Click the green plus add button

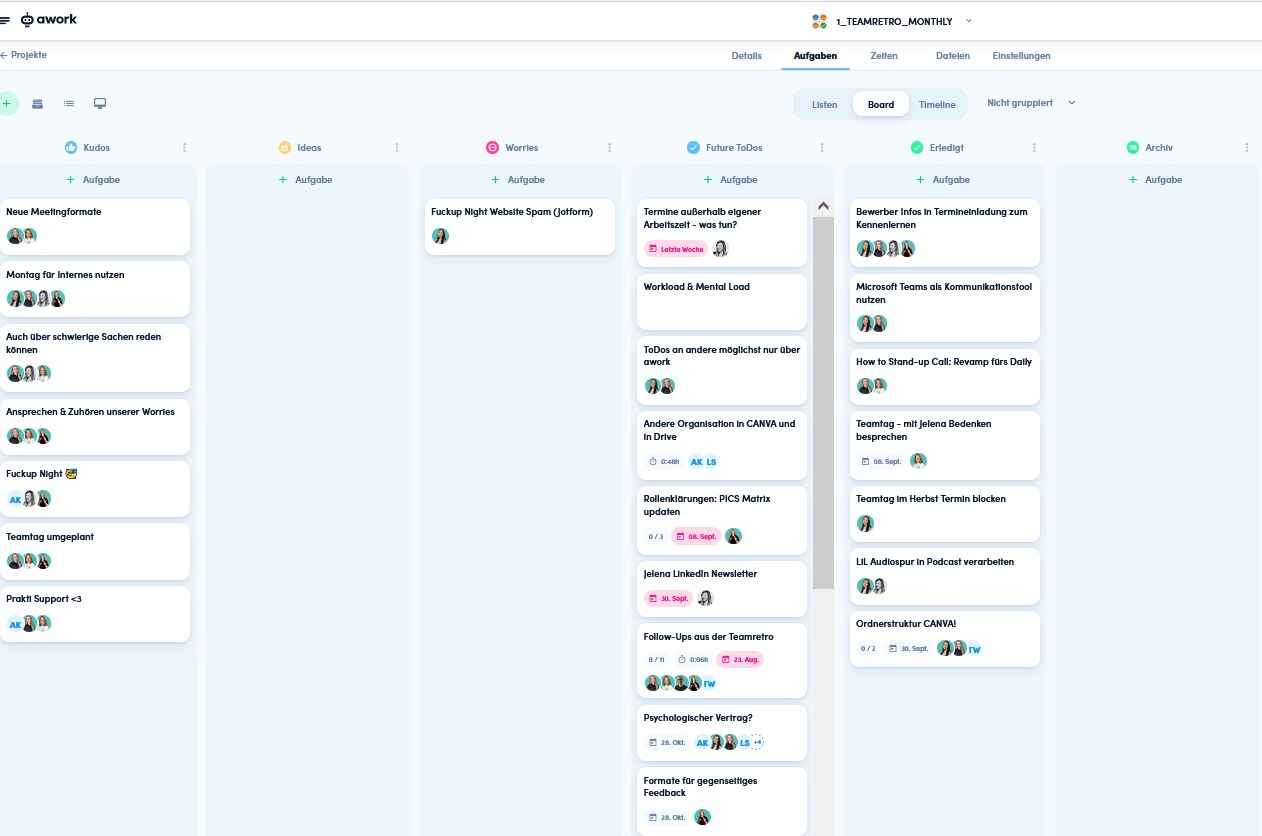[7, 103]
